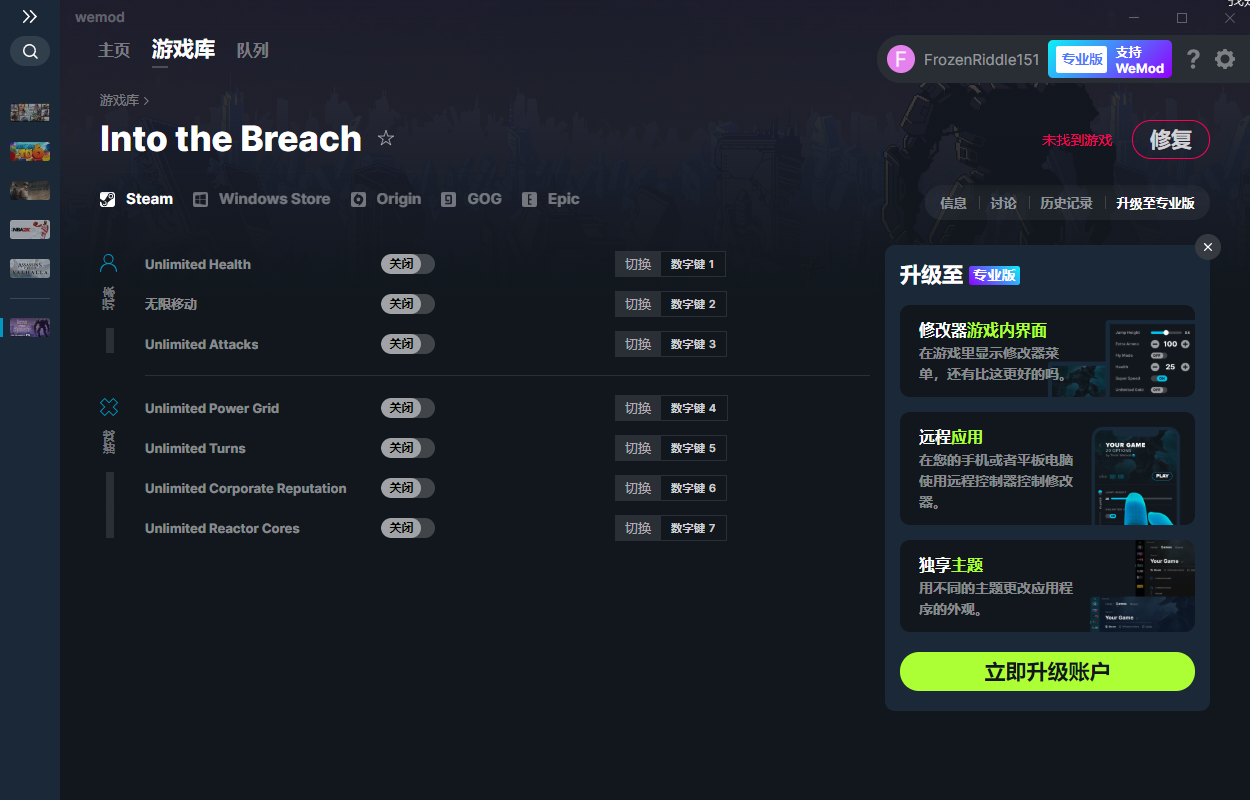Image resolution: width=1250 pixels, height=800 pixels.
Task: Click the player category person icon
Action: (x=109, y=264)
